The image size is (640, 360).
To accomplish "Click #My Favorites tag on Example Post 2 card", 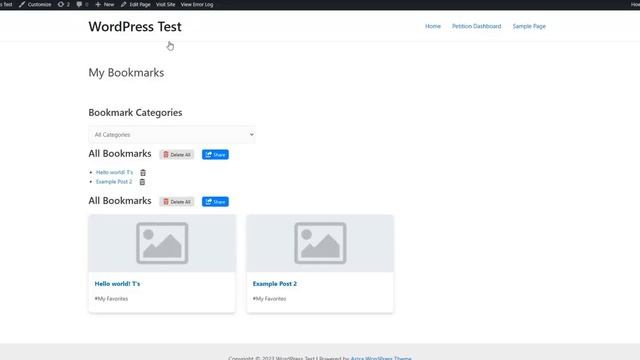I will click(269, 299).
